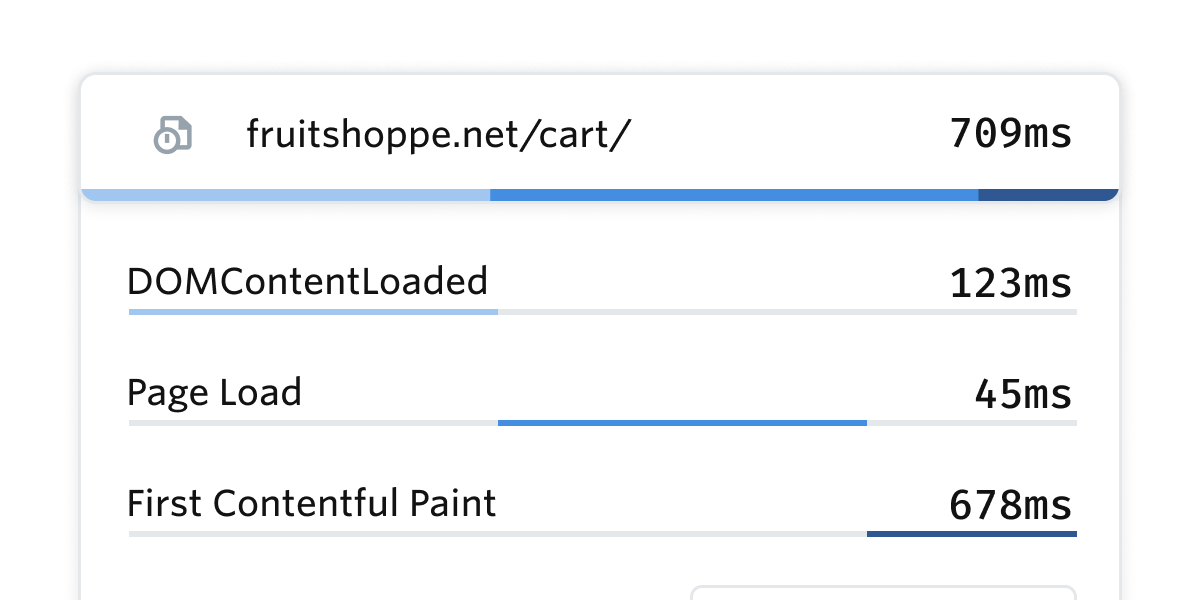Click the empty header area between the URL and 709ms

tap(790, 134)
